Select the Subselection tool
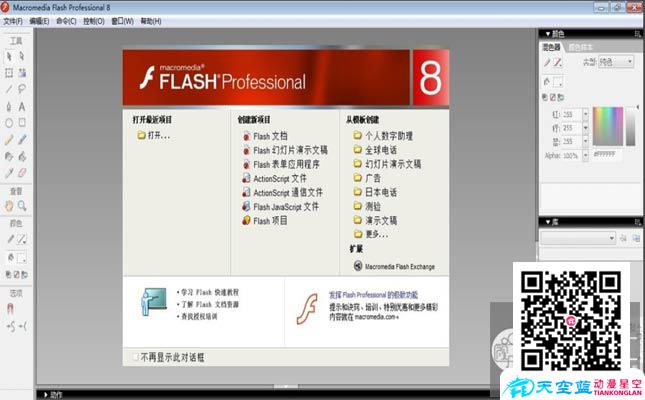This screenshot has width=645, height=400. (22, 56)
